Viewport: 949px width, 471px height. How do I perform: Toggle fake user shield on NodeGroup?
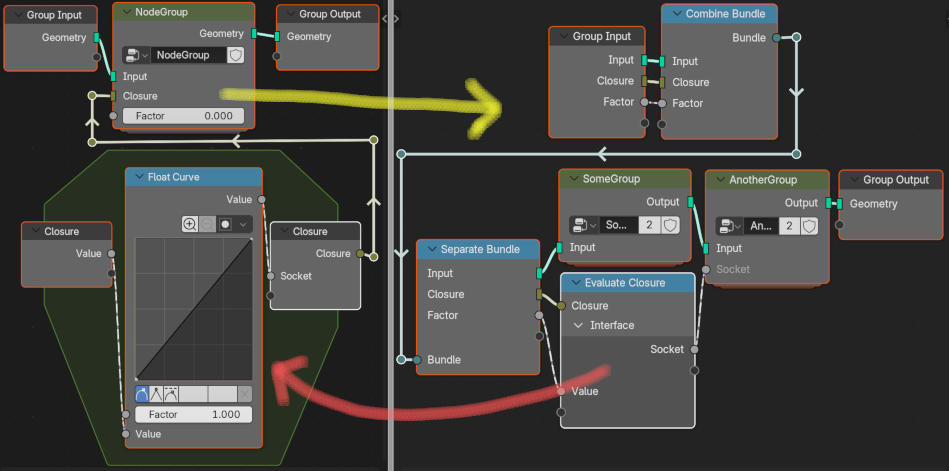pos(236,55)
